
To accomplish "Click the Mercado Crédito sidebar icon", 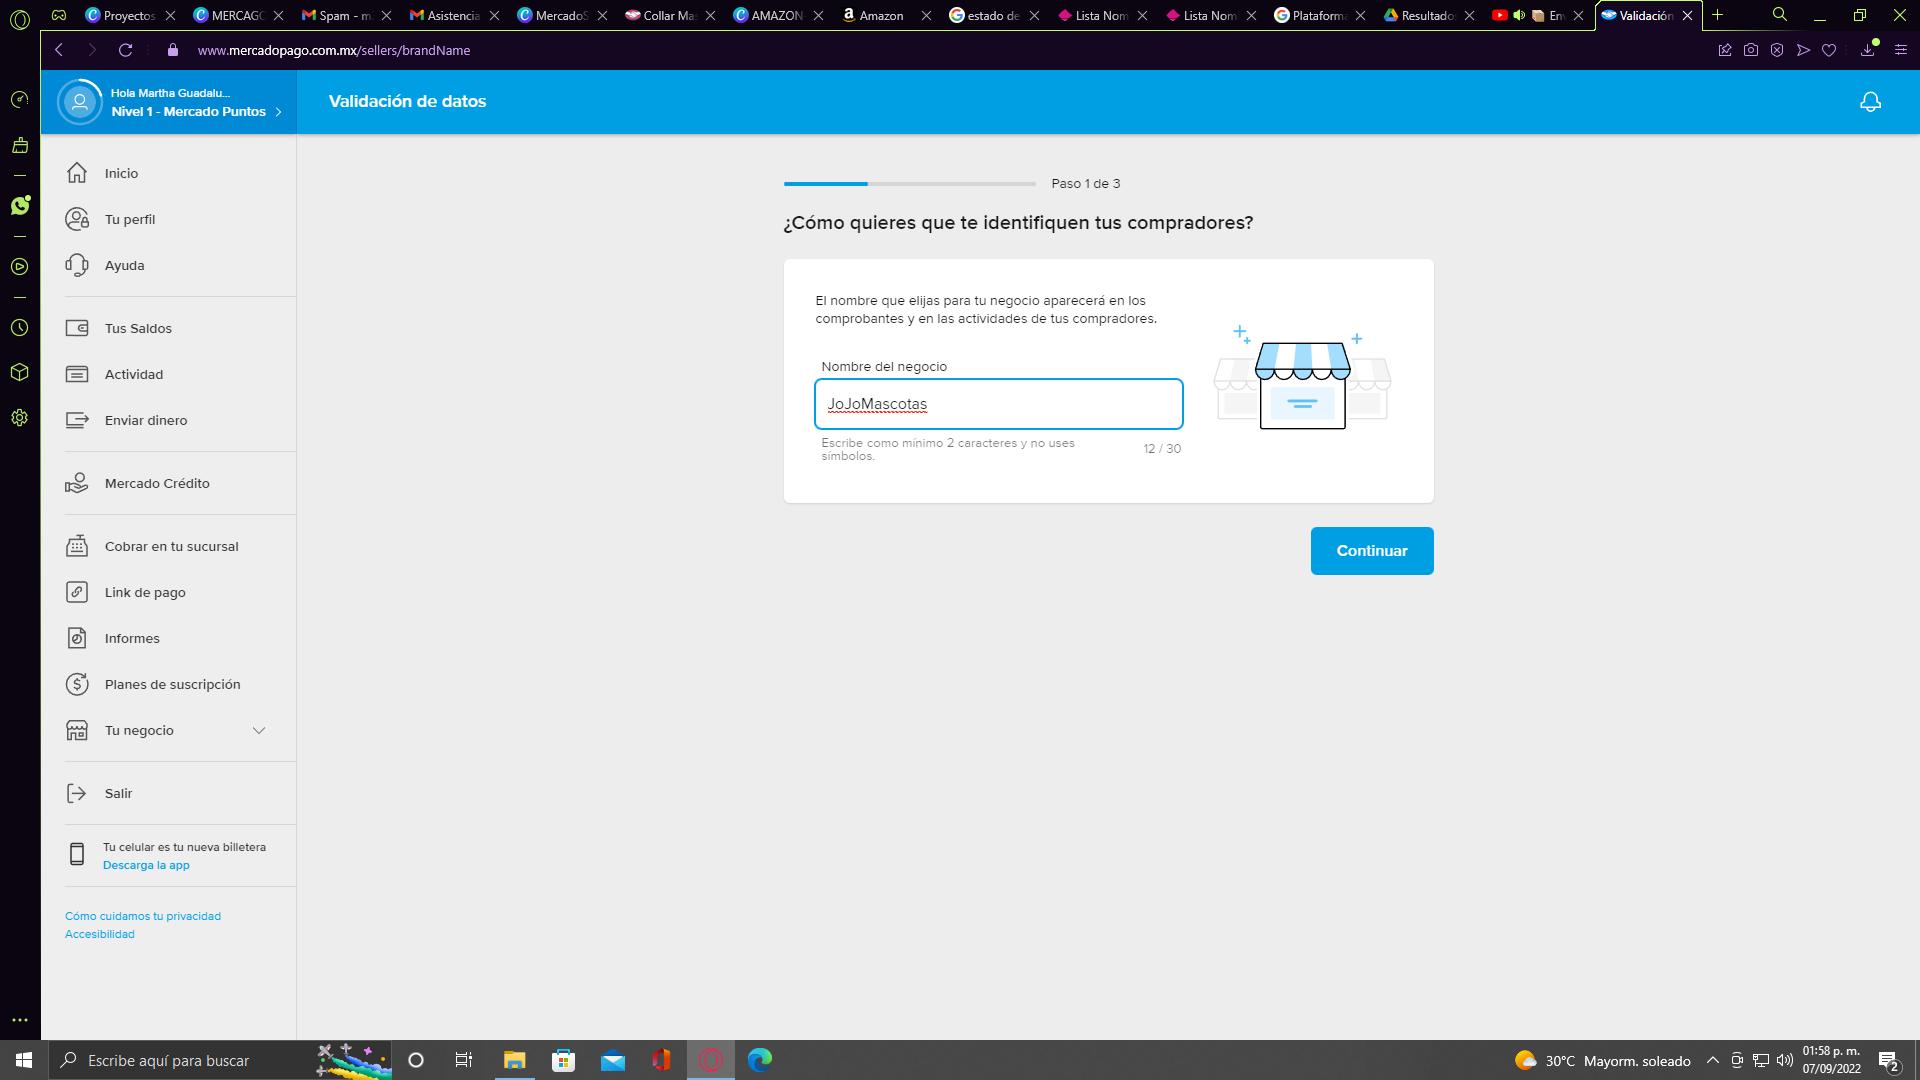I will (x=77, y=483).
